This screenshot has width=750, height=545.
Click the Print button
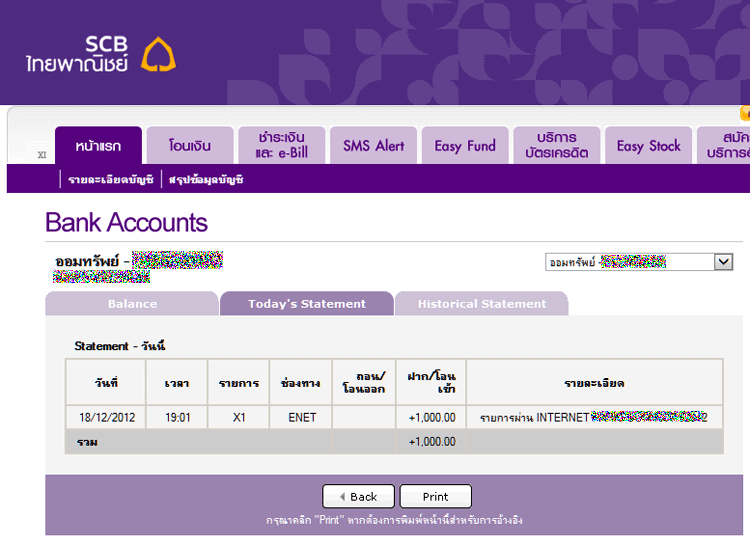point(435,497)
